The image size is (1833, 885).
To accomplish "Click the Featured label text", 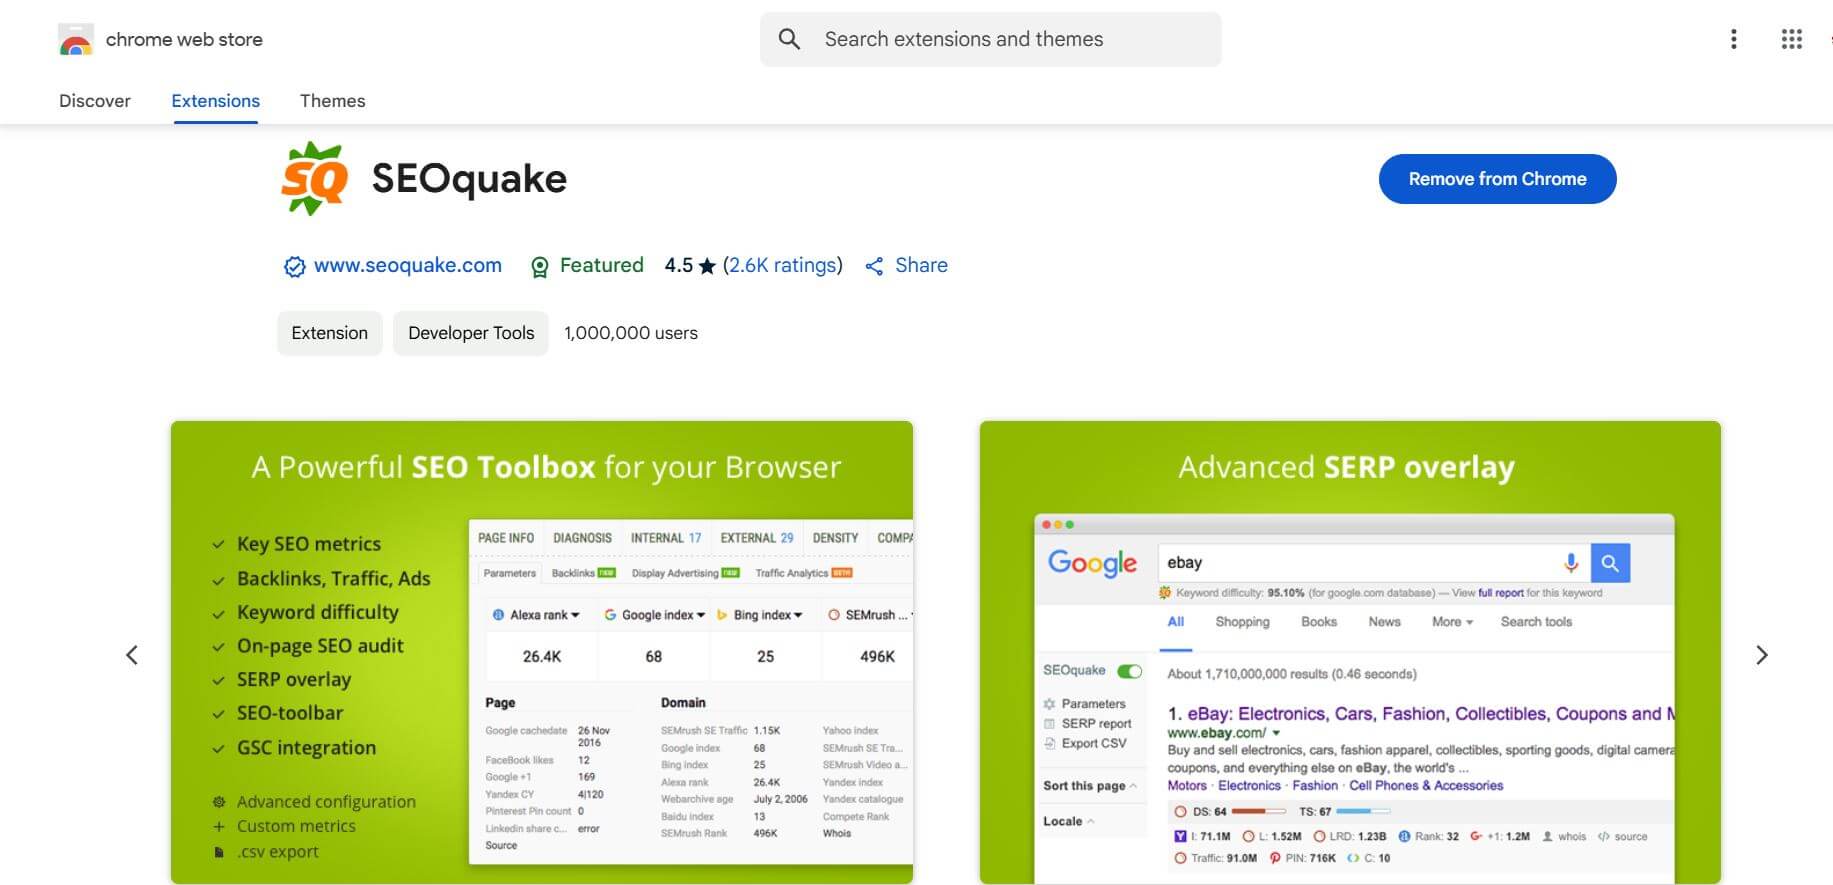I will (601, 265).
